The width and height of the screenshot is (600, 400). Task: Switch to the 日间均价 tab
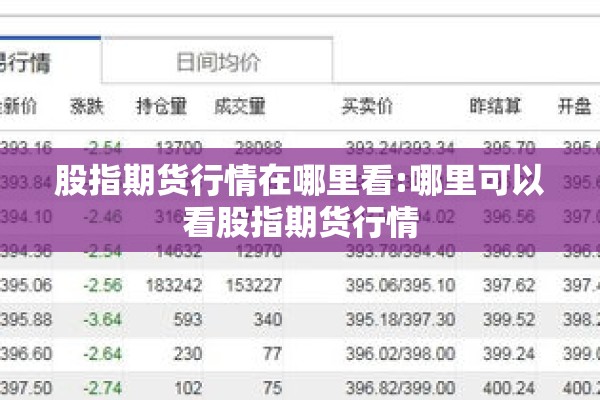pyautogui.click(x=217, y=61)
